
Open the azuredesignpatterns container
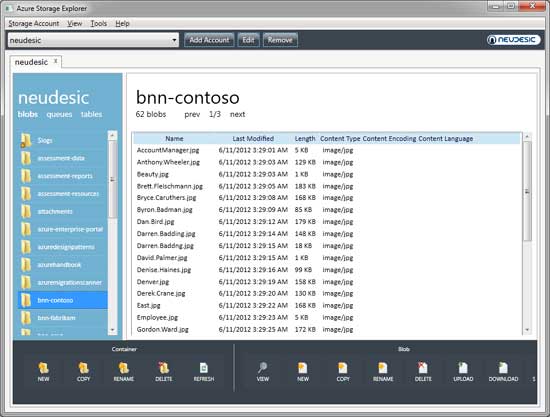(x=63, y=247)
